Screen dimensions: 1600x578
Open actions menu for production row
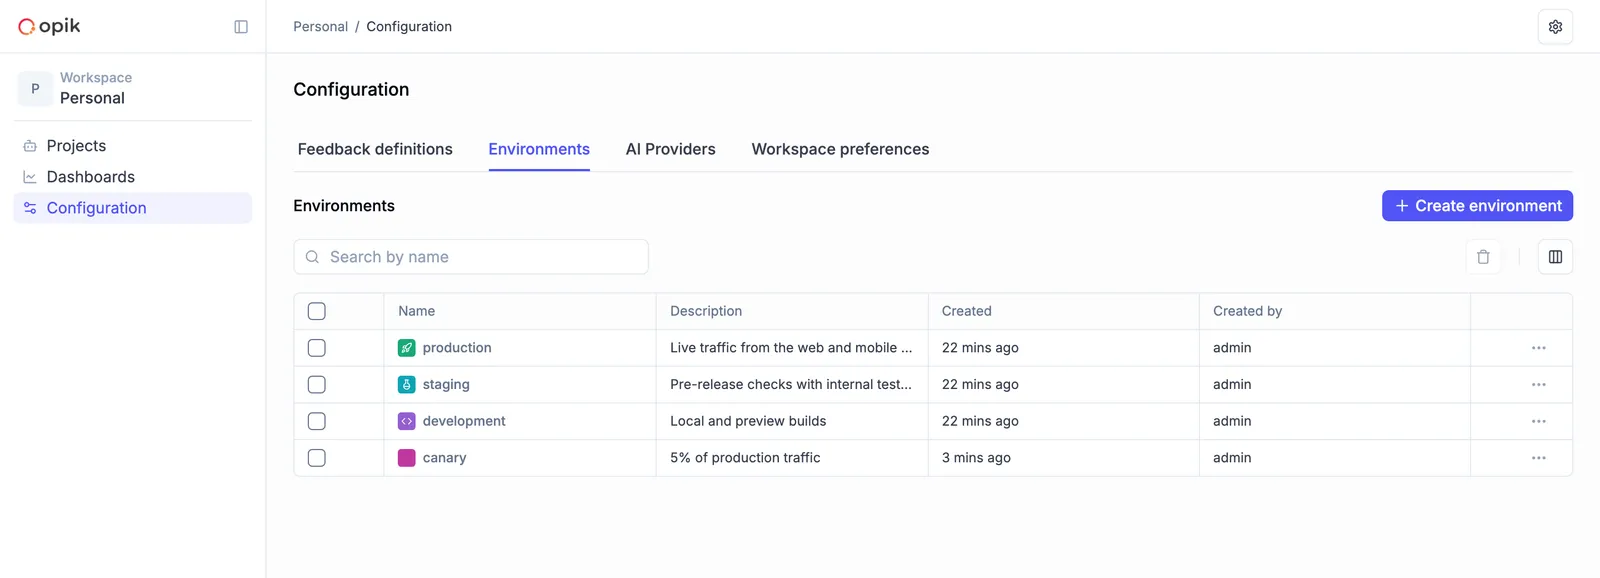(1538, 348)
